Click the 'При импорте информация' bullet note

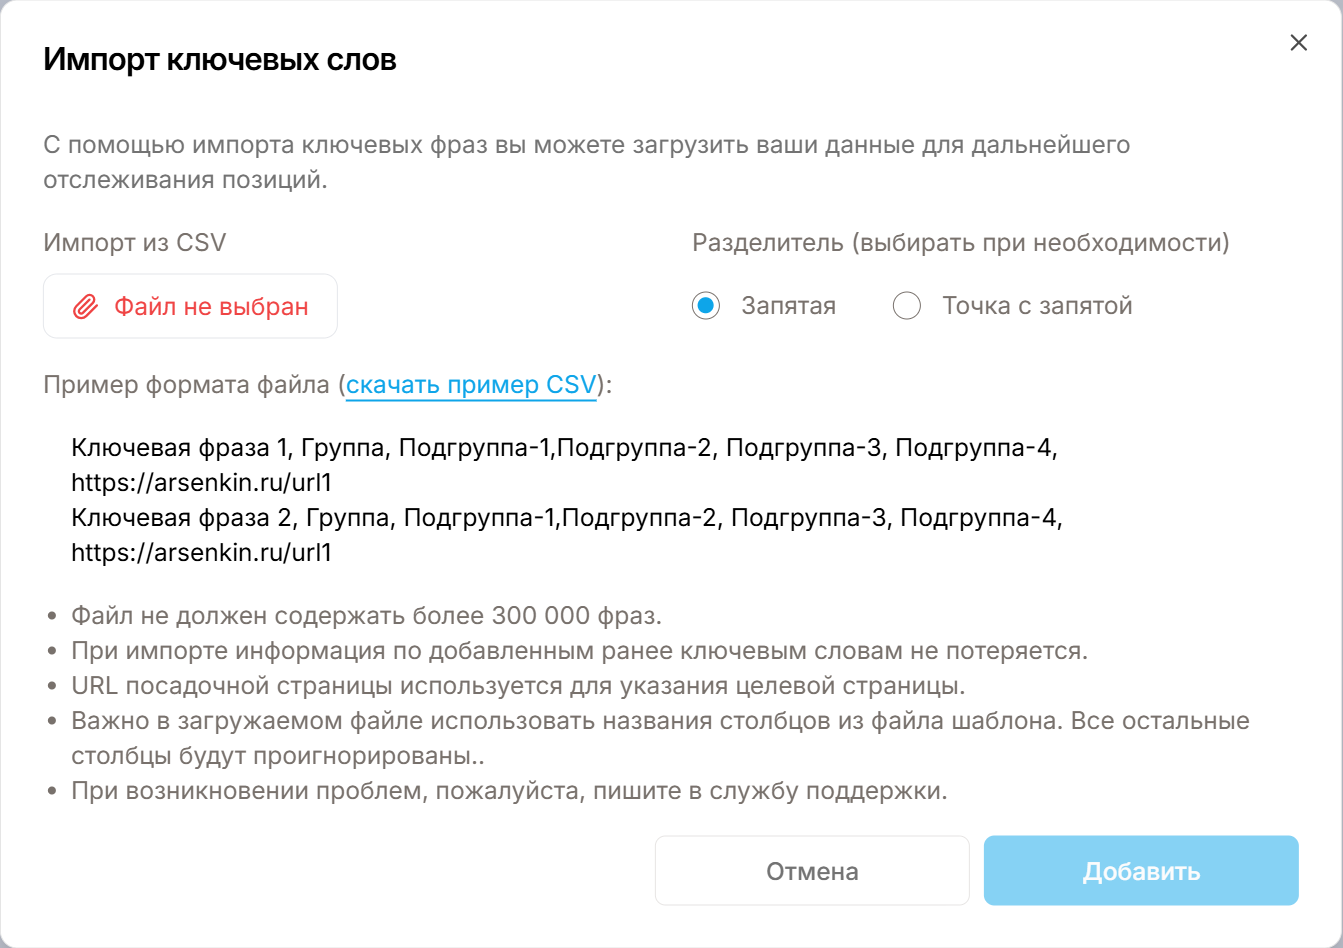point(578,650)
